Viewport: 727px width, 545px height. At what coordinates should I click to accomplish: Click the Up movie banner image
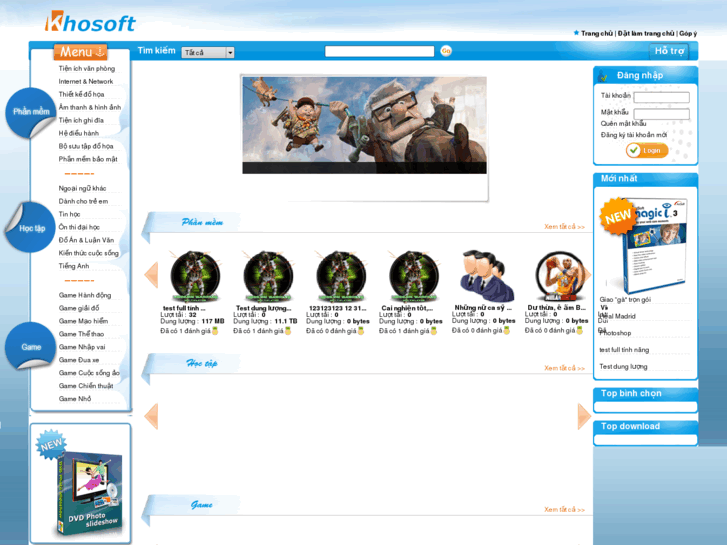click(364, 125)
